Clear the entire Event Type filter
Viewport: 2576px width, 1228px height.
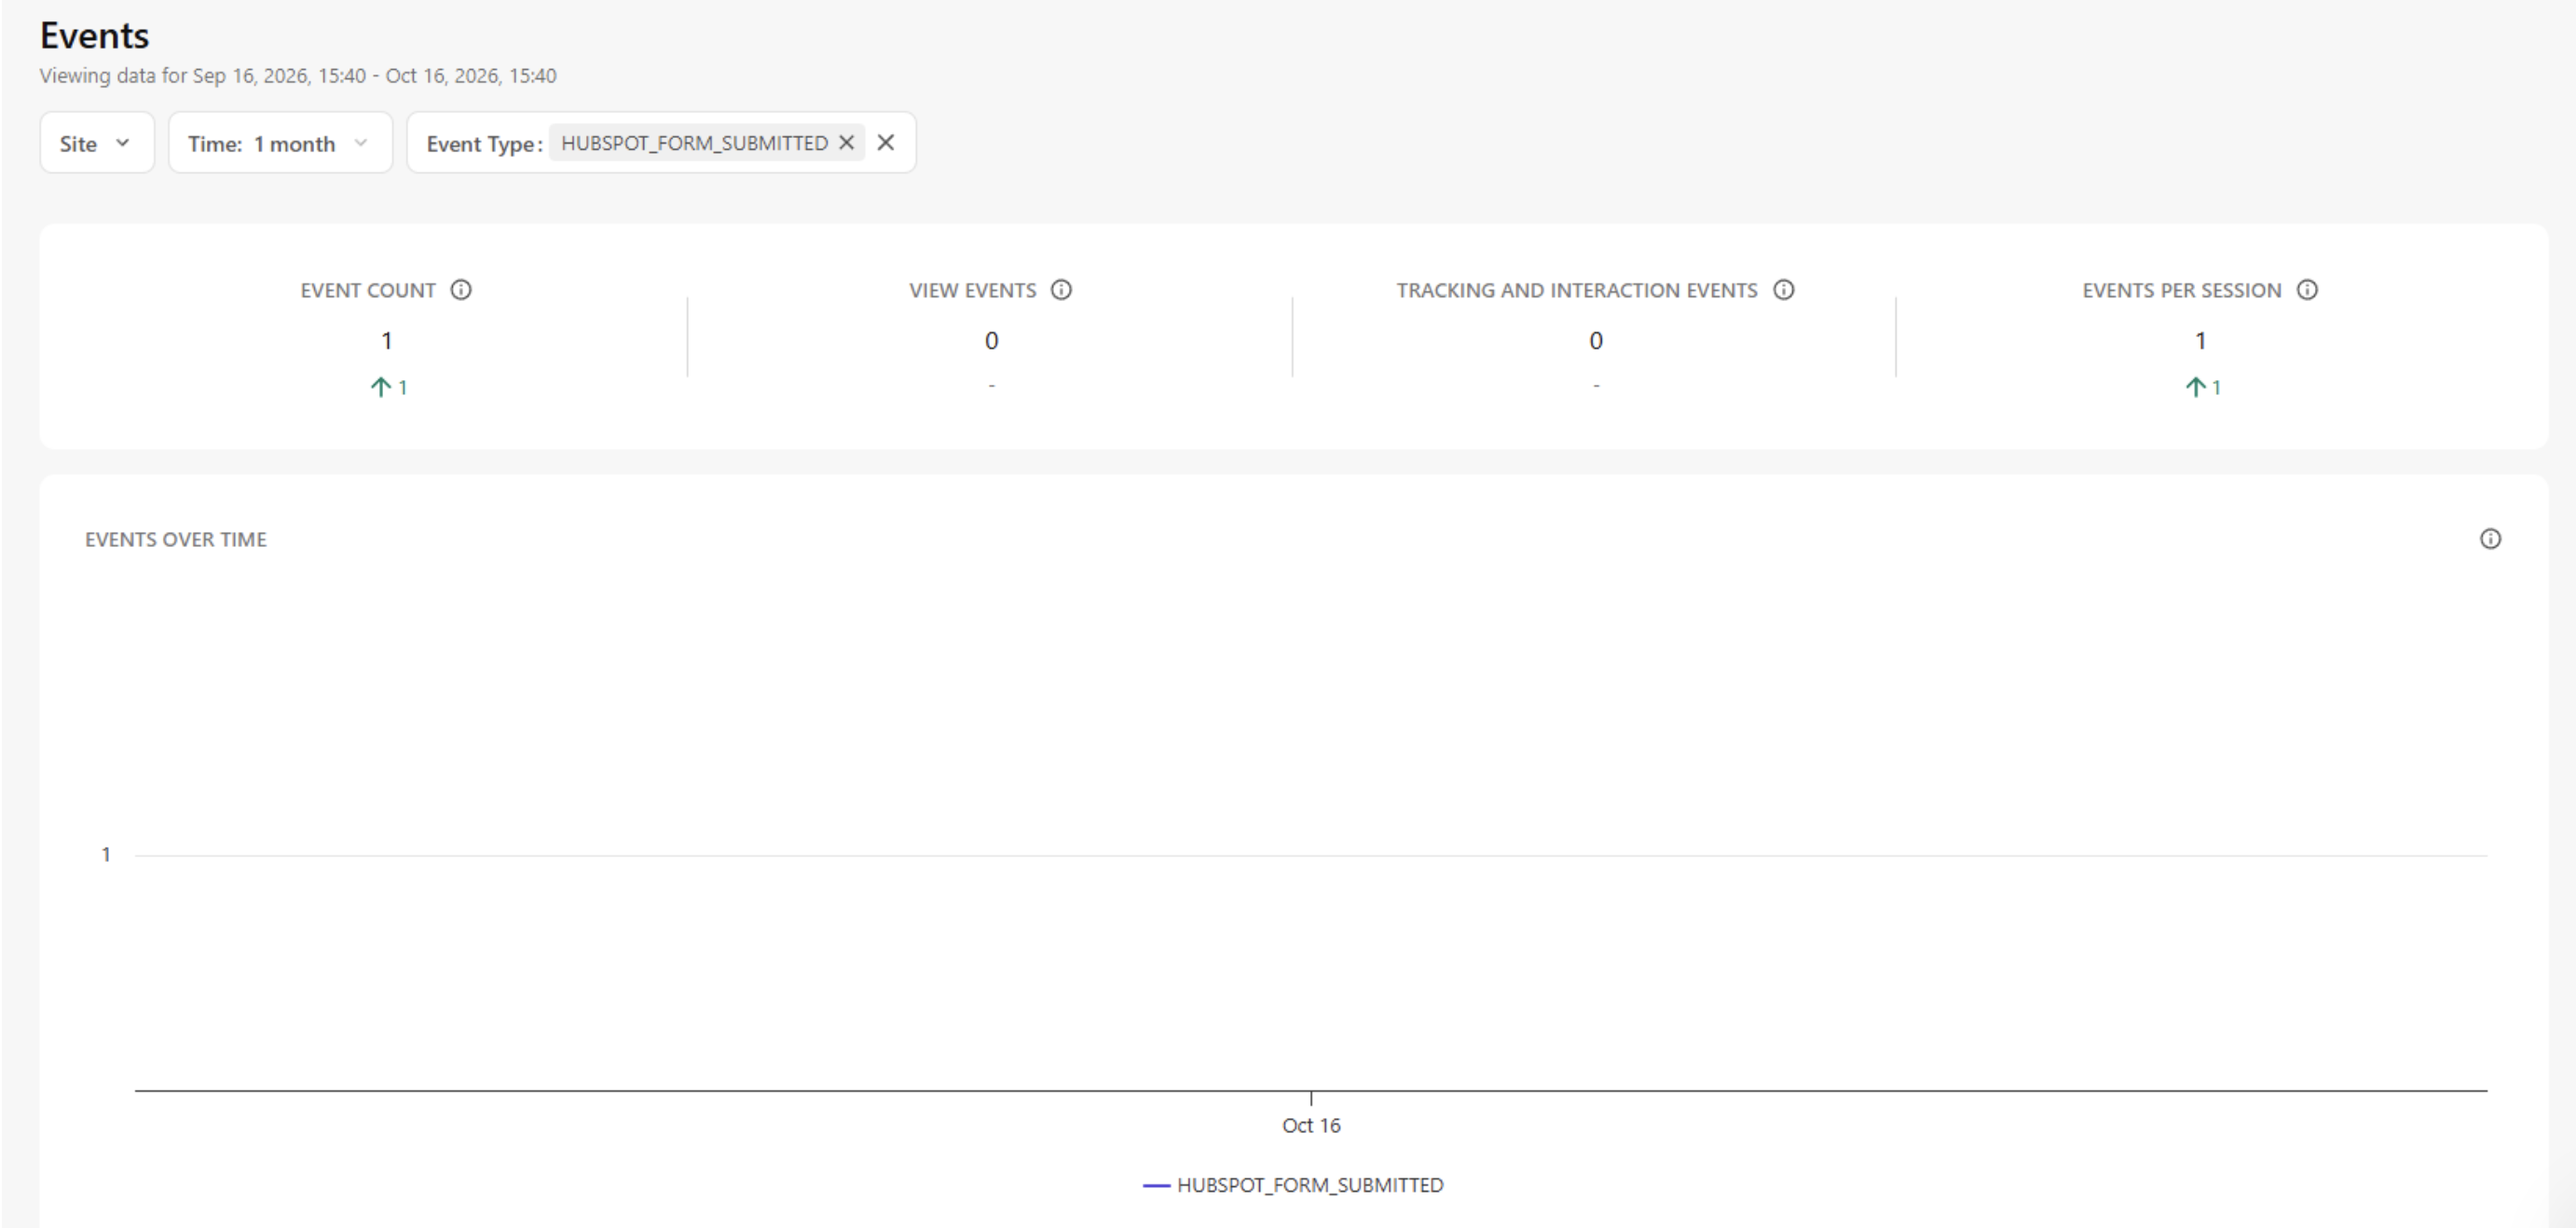tap(885, 143)
